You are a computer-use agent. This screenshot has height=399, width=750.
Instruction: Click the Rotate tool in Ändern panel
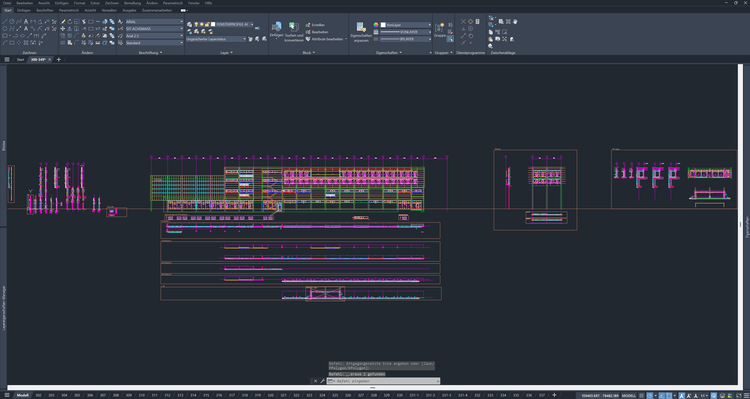pos(70,22)
